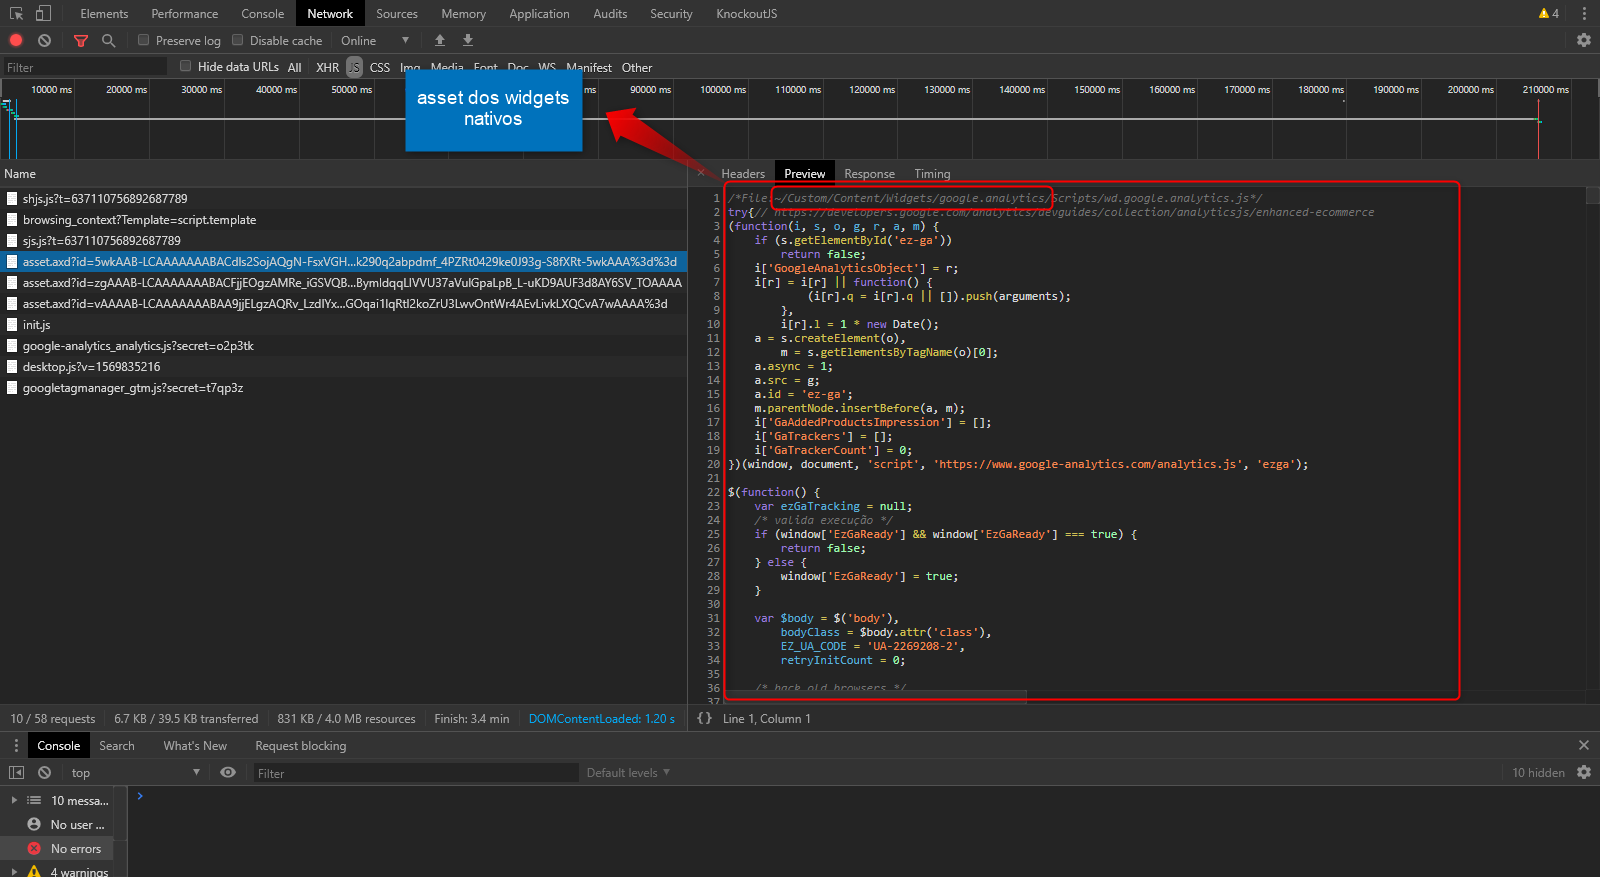Screen dimensions: 1600x877
Task: Filter requests by Other type
Action: coord(637,68)
